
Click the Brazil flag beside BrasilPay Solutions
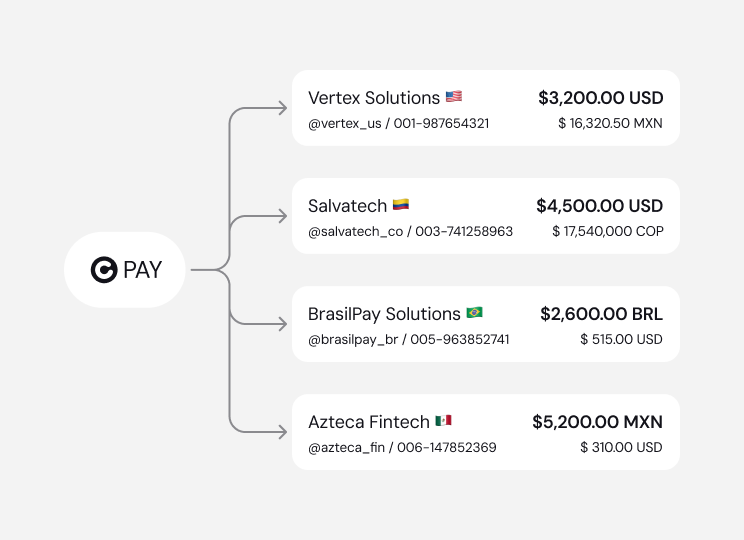click(x=474, y=313)
